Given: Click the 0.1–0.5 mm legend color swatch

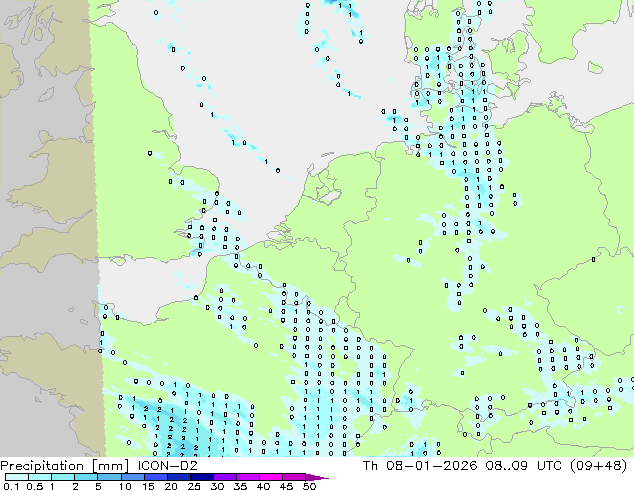Looking at the screenshot, I should pos(17,477).
